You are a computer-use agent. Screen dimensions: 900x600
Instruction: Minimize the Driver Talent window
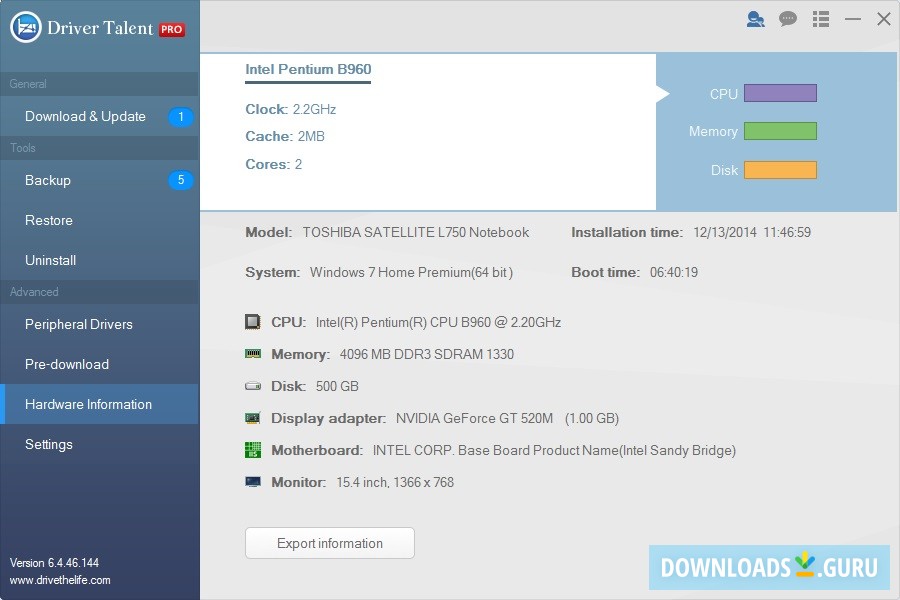pyautogui.click(x=853, y=20)
